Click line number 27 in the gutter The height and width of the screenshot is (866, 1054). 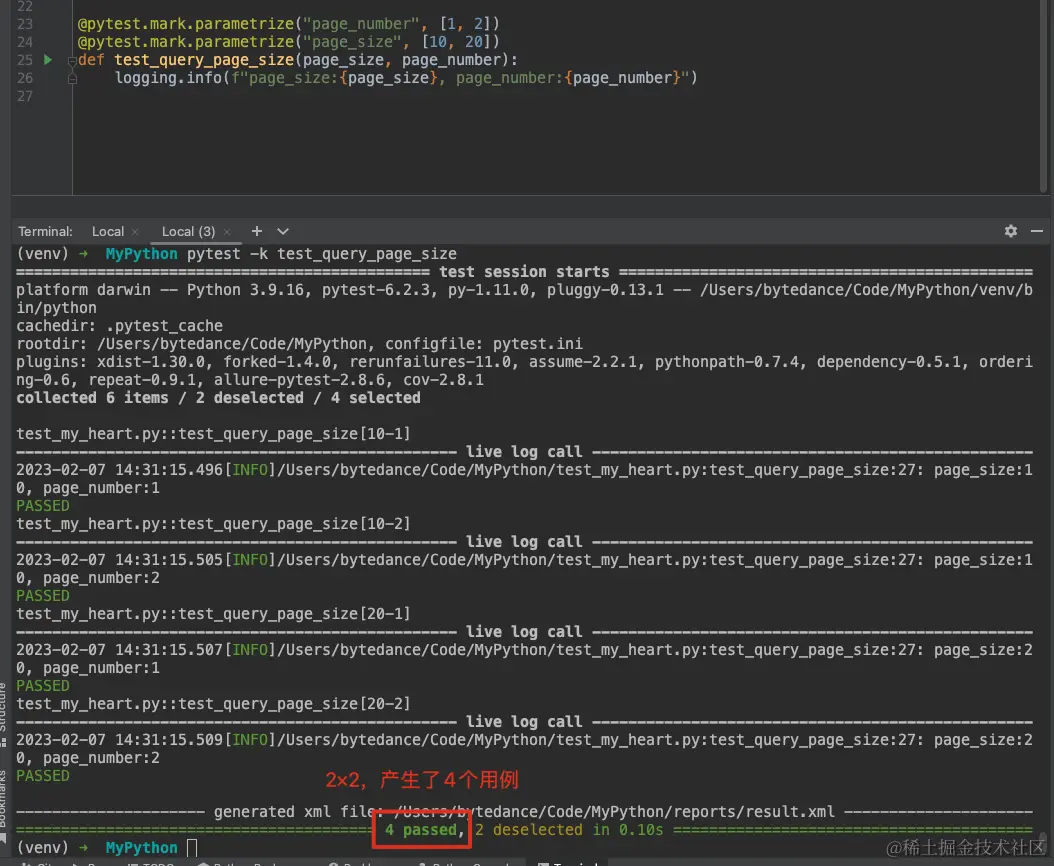pos(25,96)
